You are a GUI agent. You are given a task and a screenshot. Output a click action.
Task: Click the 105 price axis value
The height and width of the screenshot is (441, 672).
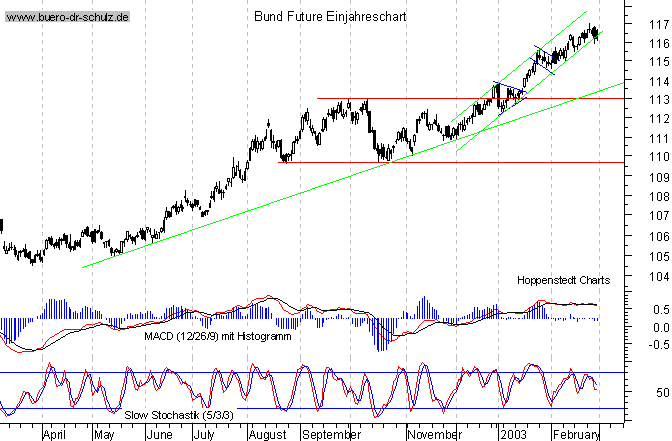click(x=659, y=256)
